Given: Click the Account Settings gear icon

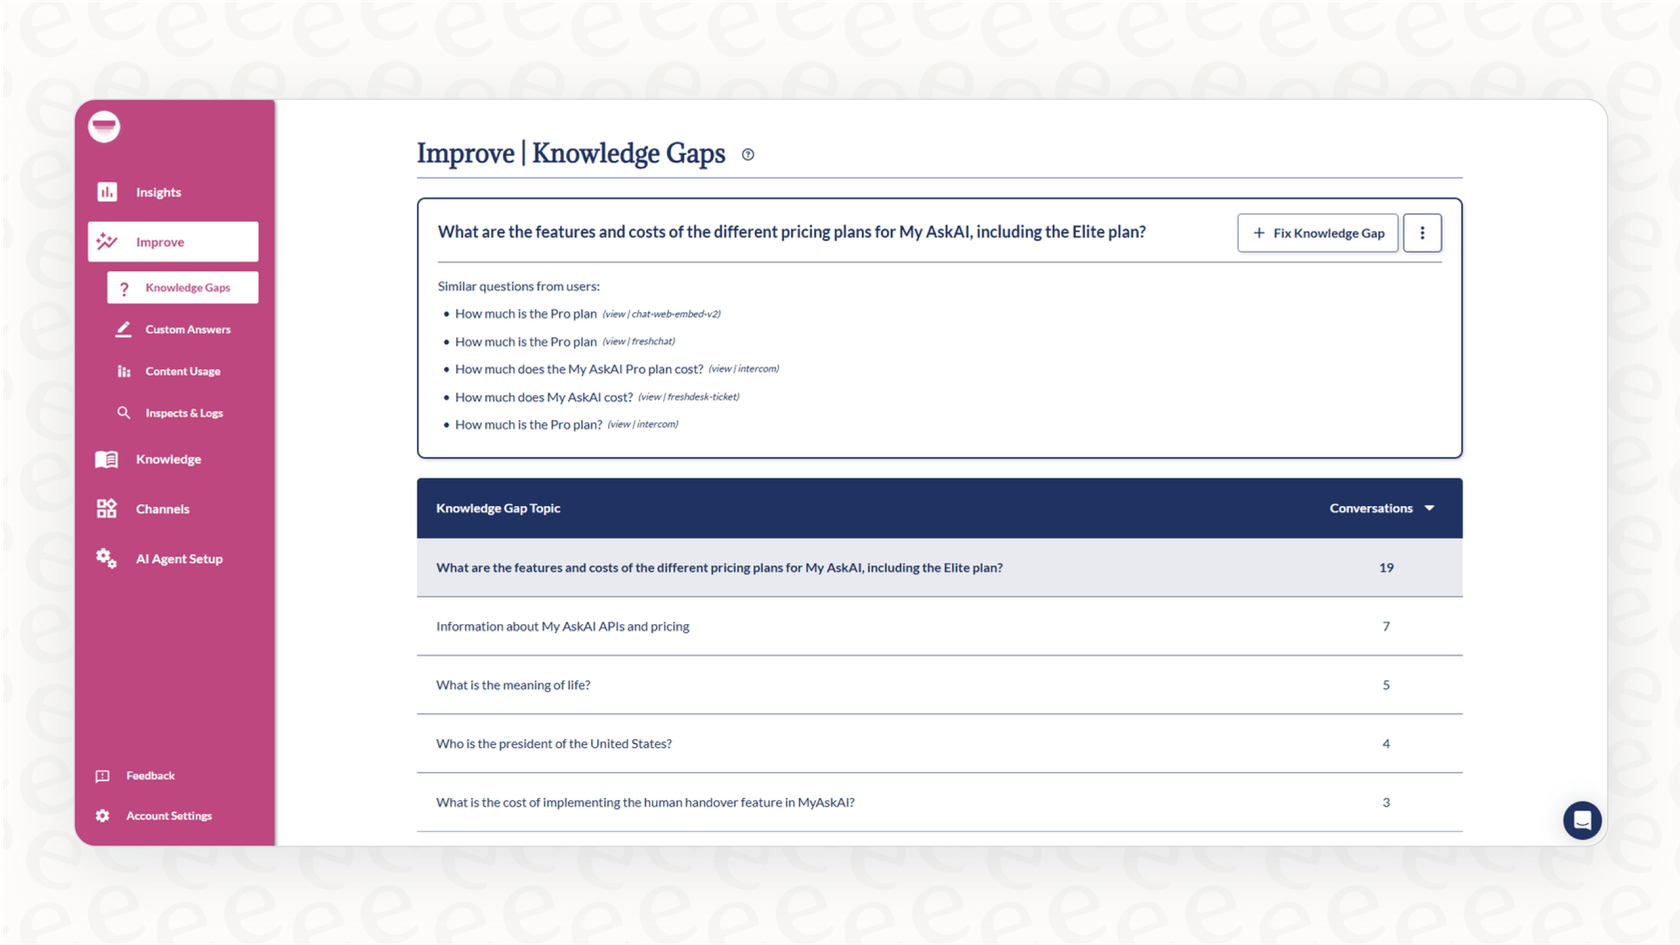Looking at the screenshot, I should point(103,816).
